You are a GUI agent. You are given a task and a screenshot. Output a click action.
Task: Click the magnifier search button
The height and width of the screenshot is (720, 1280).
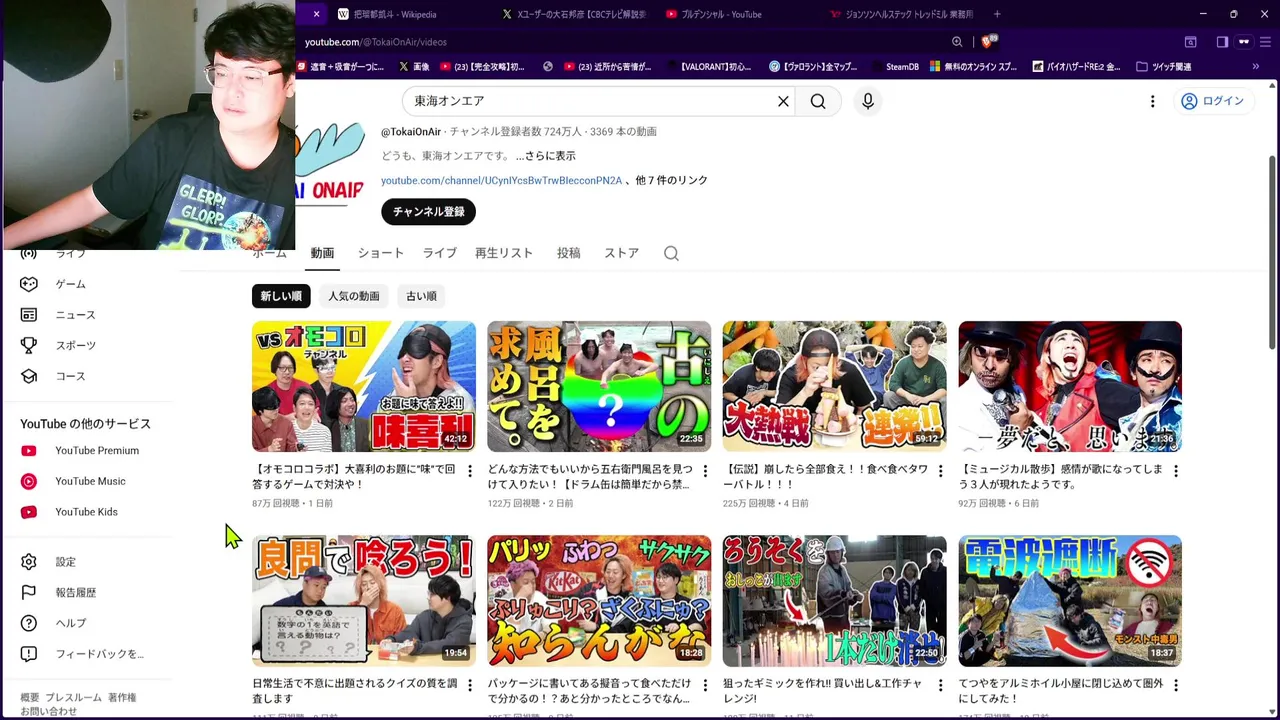[x=818, y=101]
